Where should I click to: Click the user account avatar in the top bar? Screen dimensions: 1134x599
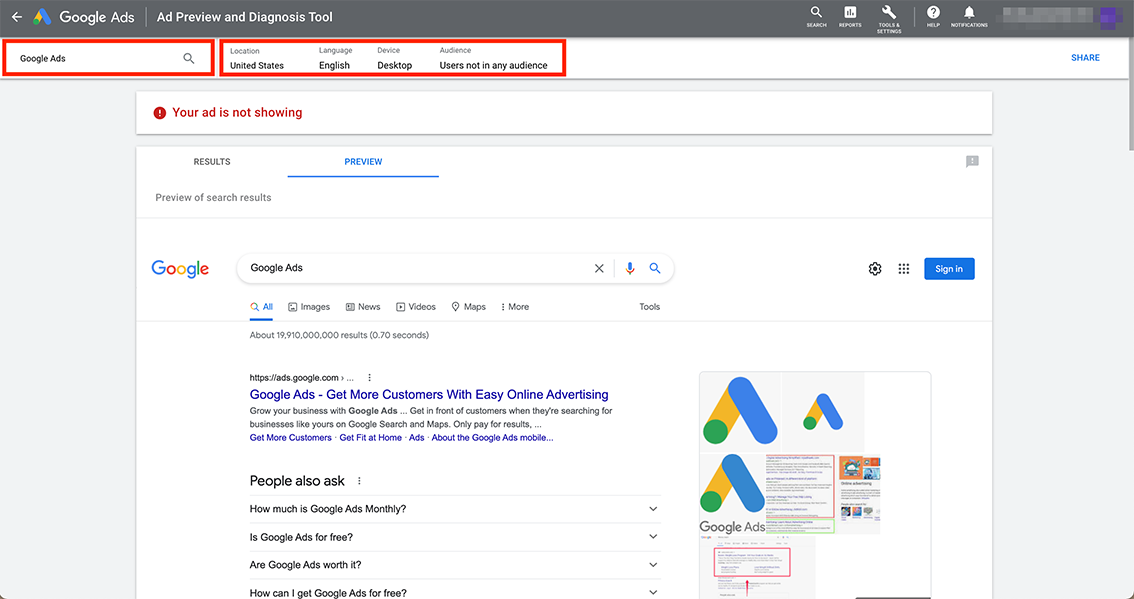(1109, 17)
